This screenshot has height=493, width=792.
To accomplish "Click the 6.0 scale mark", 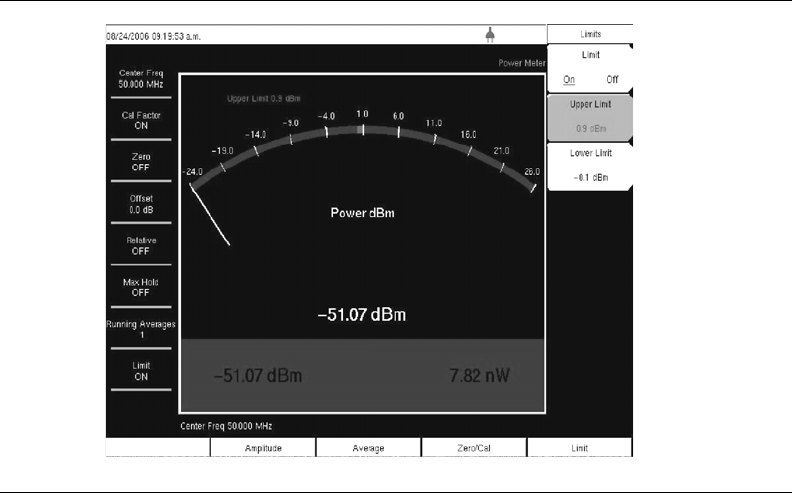I will pyautogui.click(x=399, y=116).
